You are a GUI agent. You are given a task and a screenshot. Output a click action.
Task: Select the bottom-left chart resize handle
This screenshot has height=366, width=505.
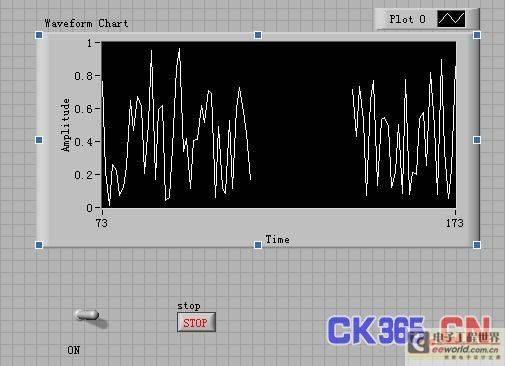39,245
